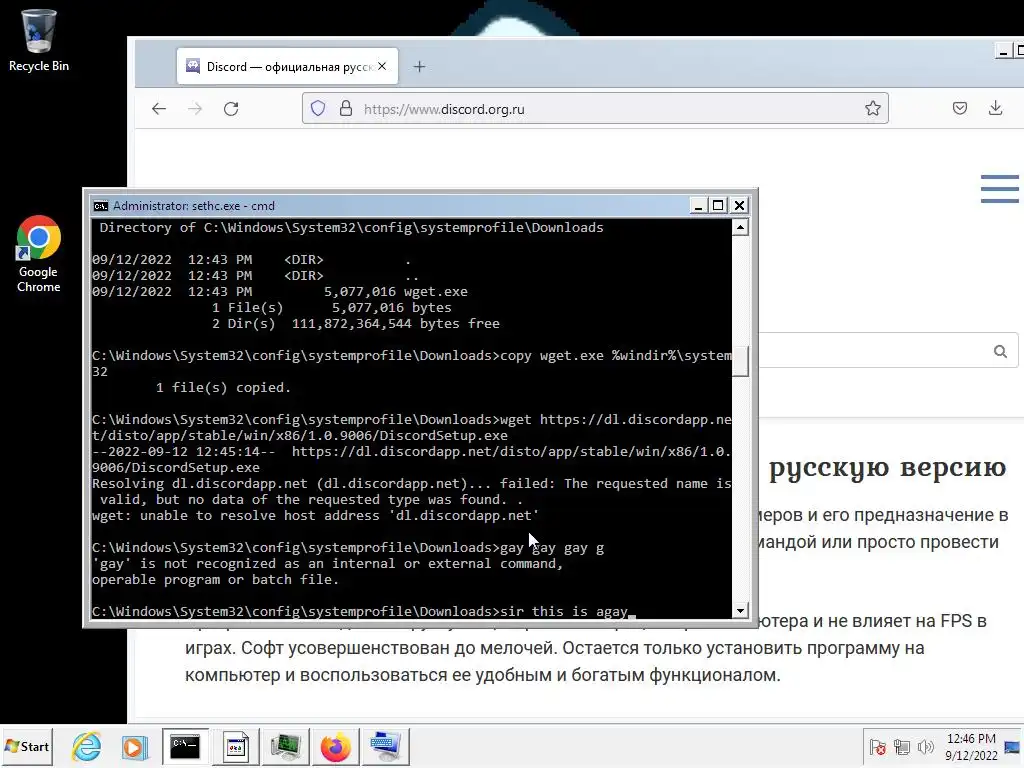Click the Firefox forward arrow button
Screen dimensions: 1024x768
[x=195, y=109]
